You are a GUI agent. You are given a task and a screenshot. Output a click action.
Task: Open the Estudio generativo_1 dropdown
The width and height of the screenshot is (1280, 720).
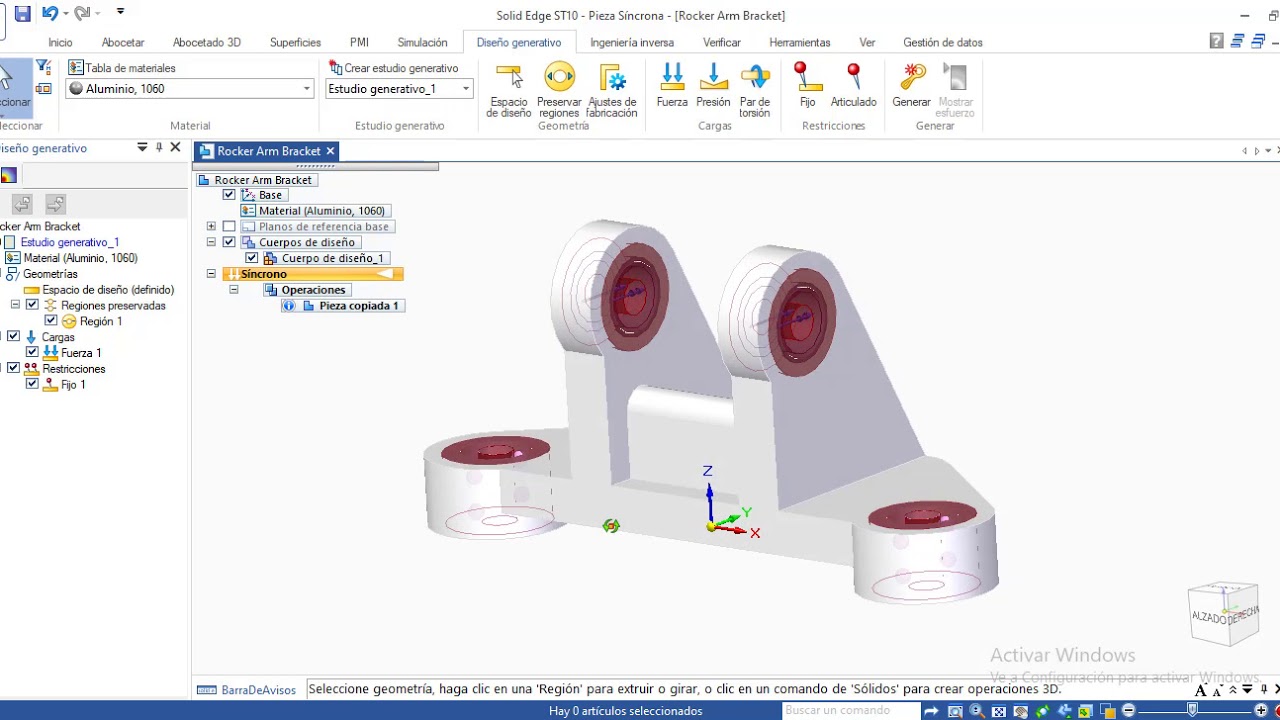(465, 89)
